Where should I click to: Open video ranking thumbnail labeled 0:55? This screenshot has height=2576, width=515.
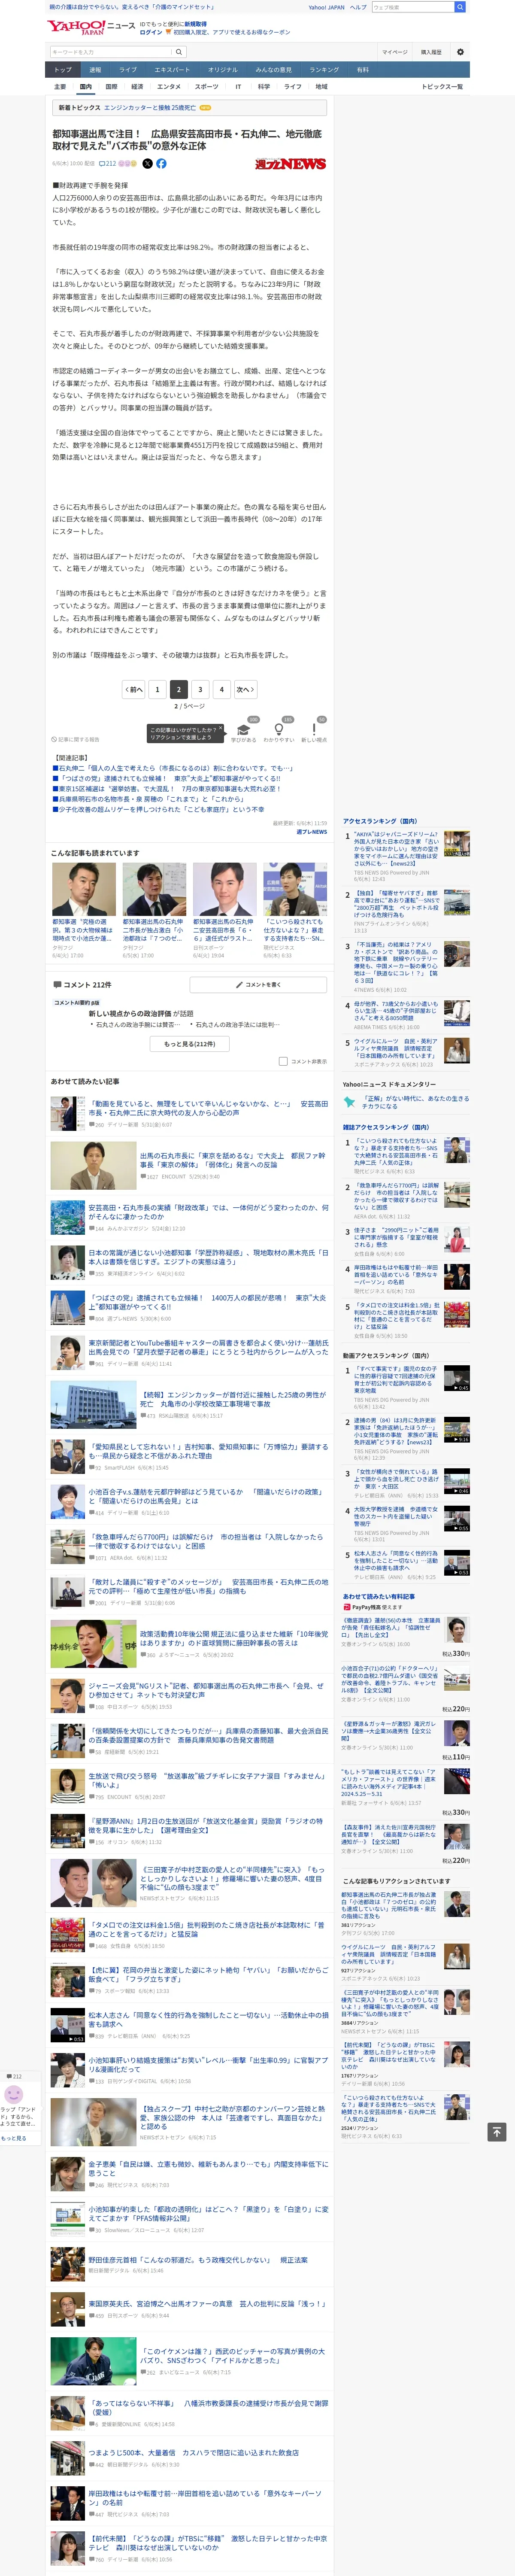457,1519
